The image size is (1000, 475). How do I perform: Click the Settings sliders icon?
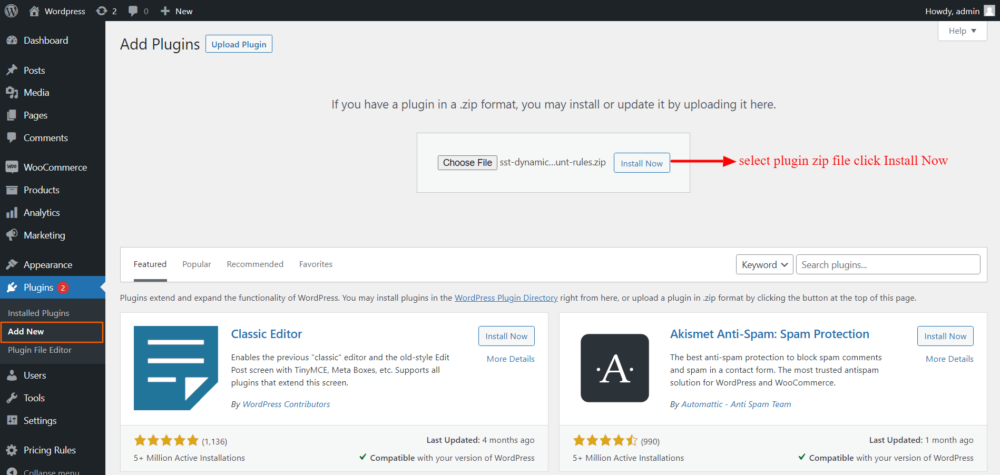[x=11, y=421]
